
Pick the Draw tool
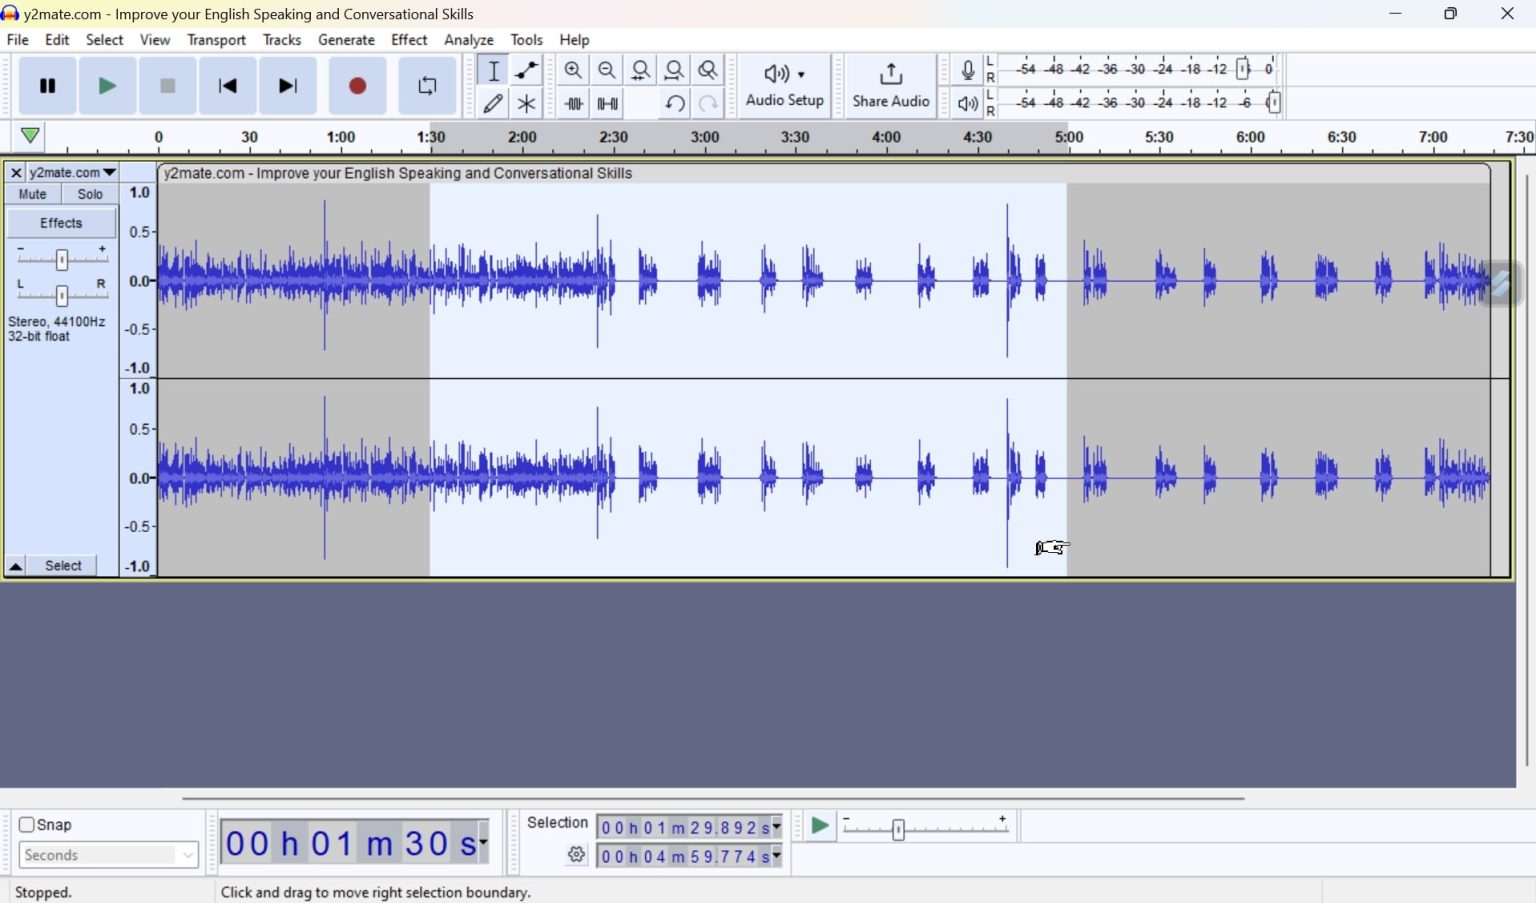(493, 103)
